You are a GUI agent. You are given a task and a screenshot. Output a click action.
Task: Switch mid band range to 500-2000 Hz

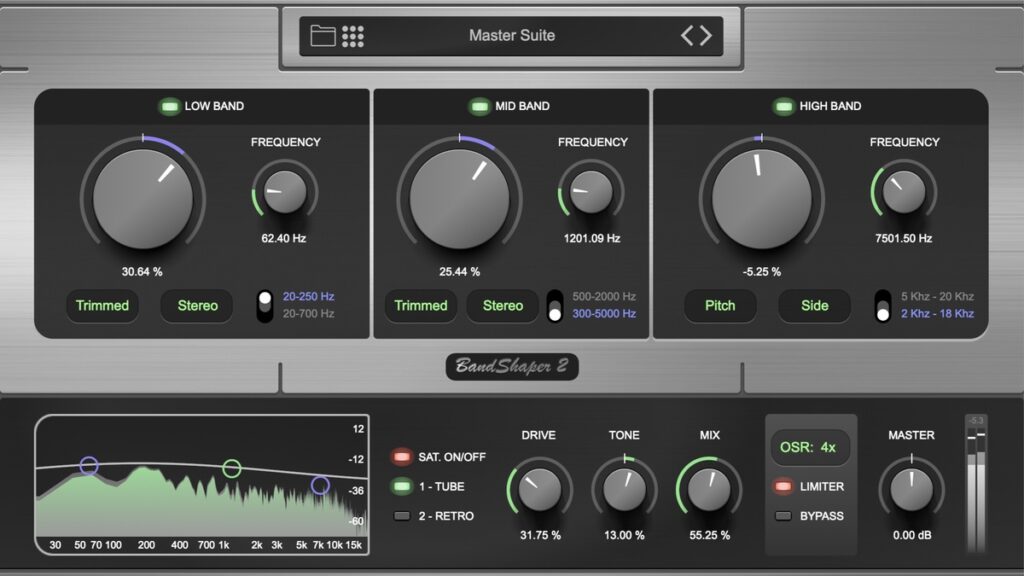coord(555,294)
